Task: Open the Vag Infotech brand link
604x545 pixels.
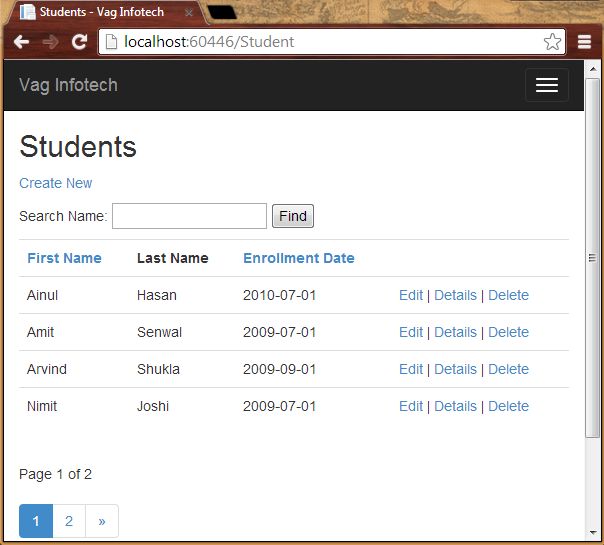Action: (x=68, y=85)
